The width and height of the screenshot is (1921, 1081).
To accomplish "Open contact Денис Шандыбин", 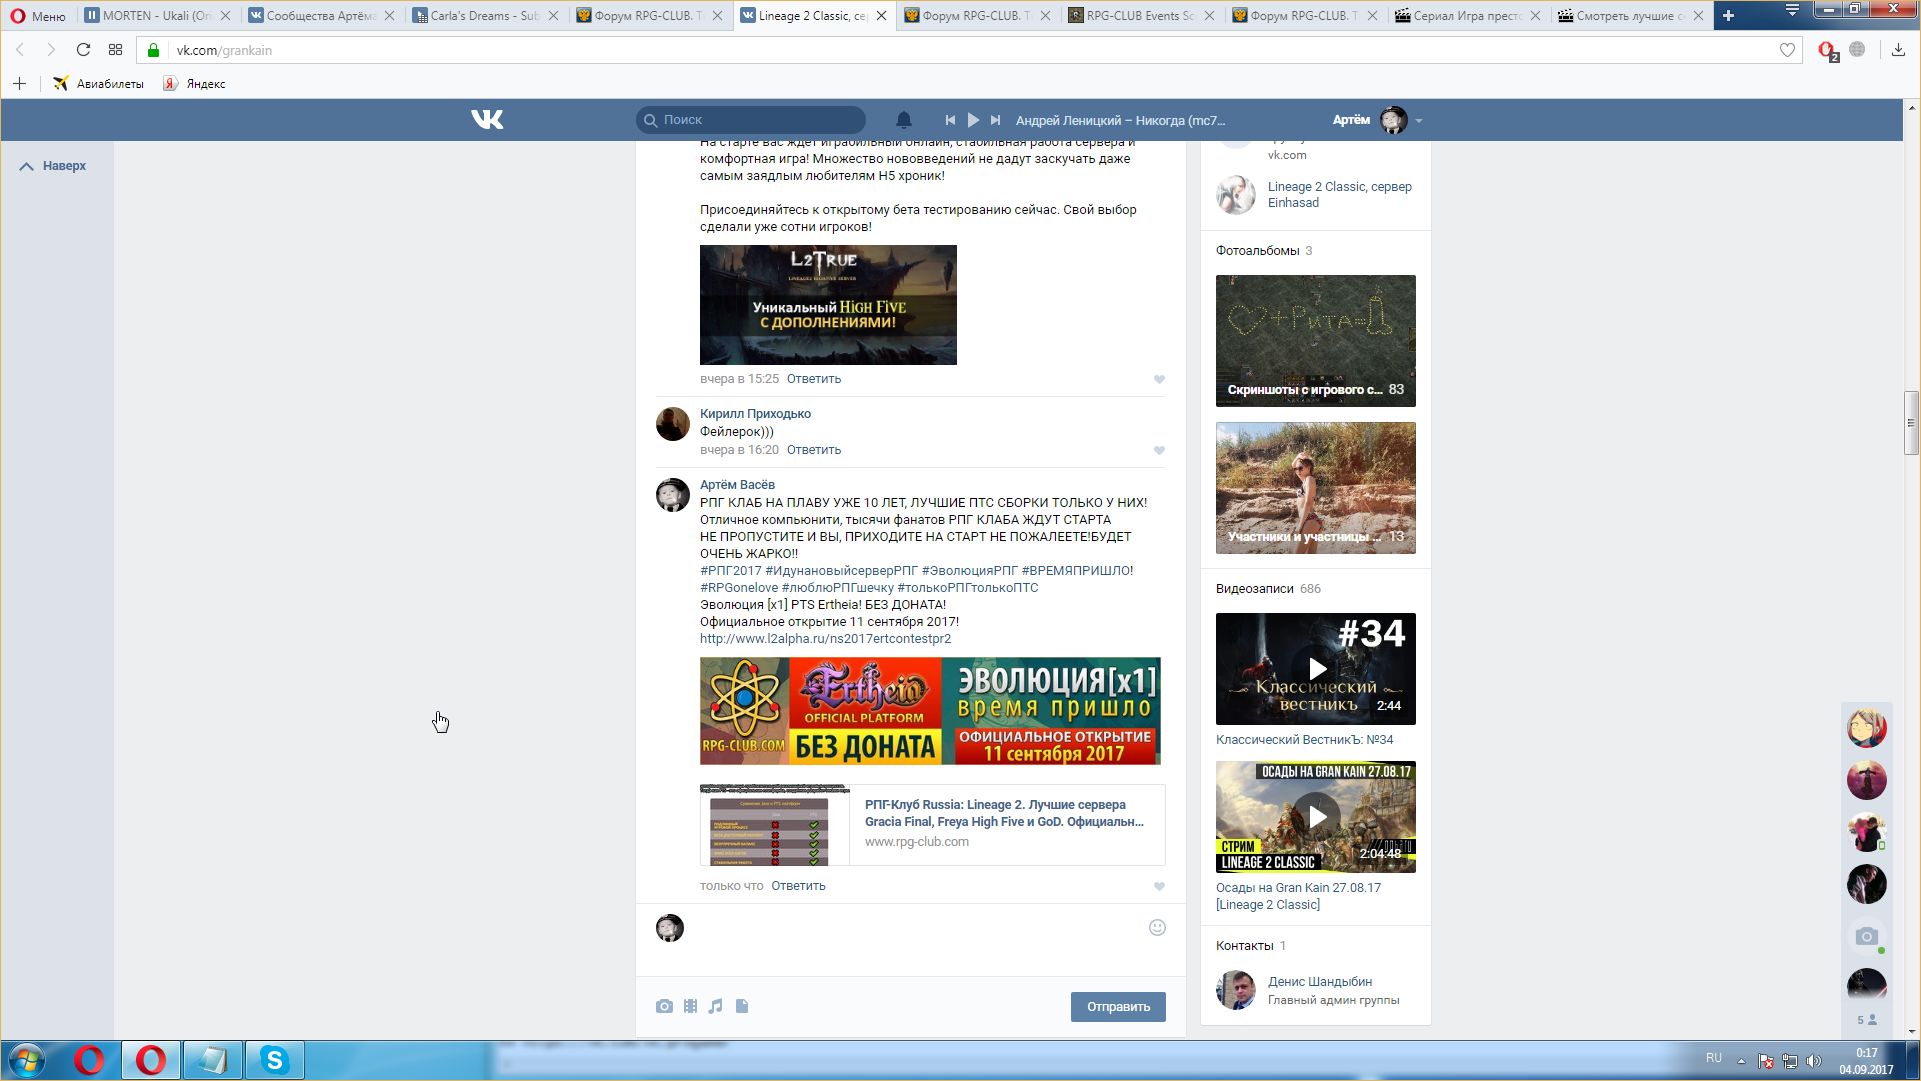I will pyautogui.click(x=1320, y=982).
